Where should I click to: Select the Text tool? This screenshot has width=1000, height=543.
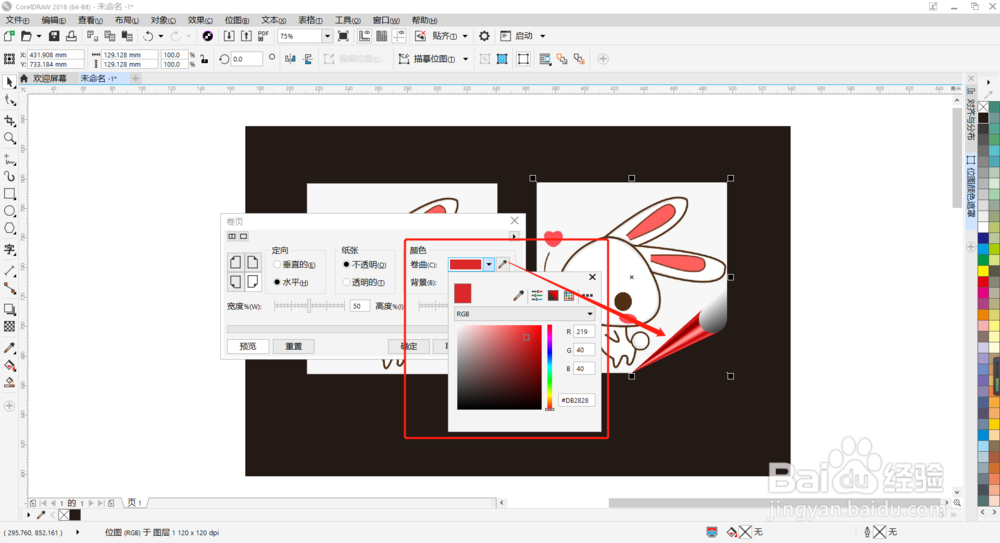point(10,249)
